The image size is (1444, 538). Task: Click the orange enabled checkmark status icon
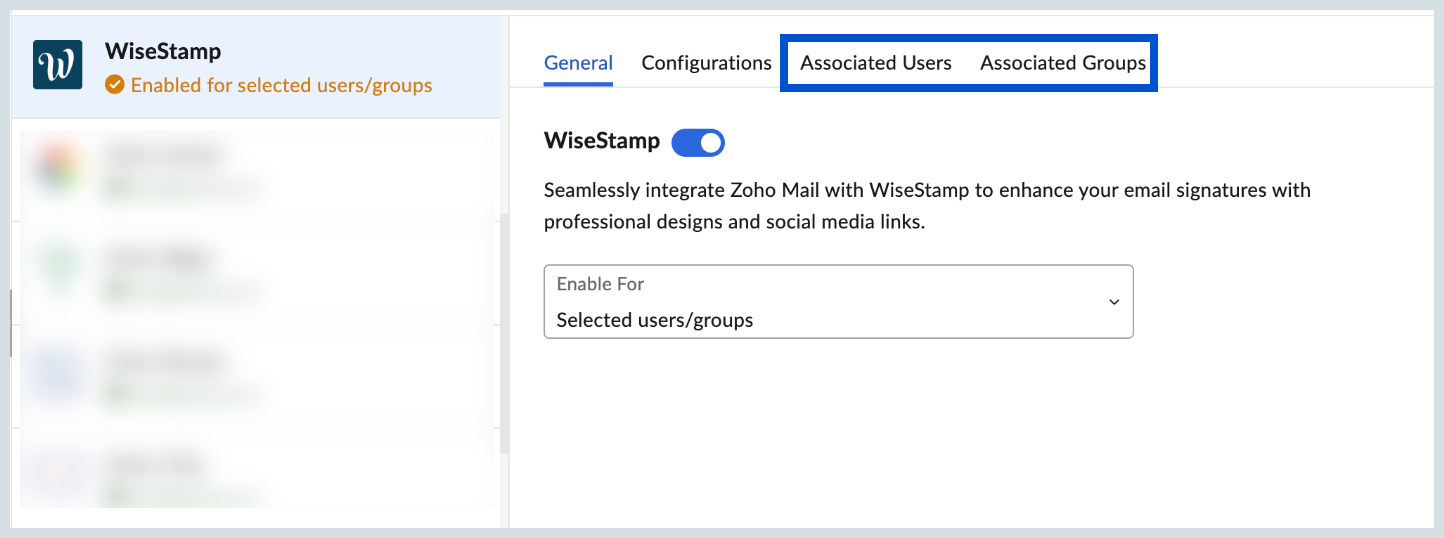pos(114,85)
